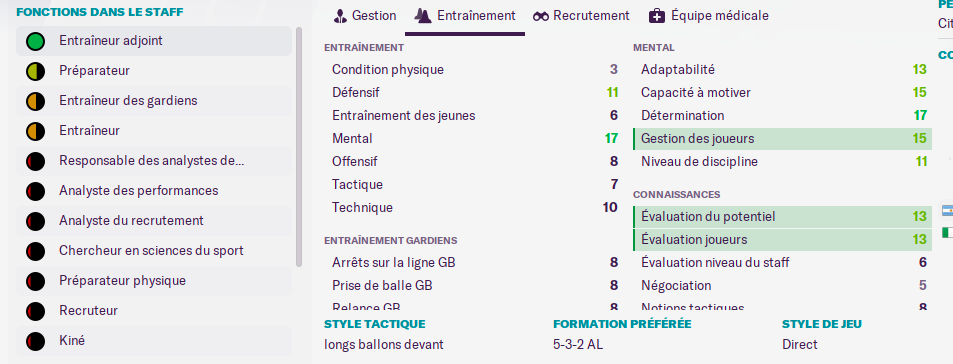Choose Chercheur en sciences du sport

coord(154,251)
